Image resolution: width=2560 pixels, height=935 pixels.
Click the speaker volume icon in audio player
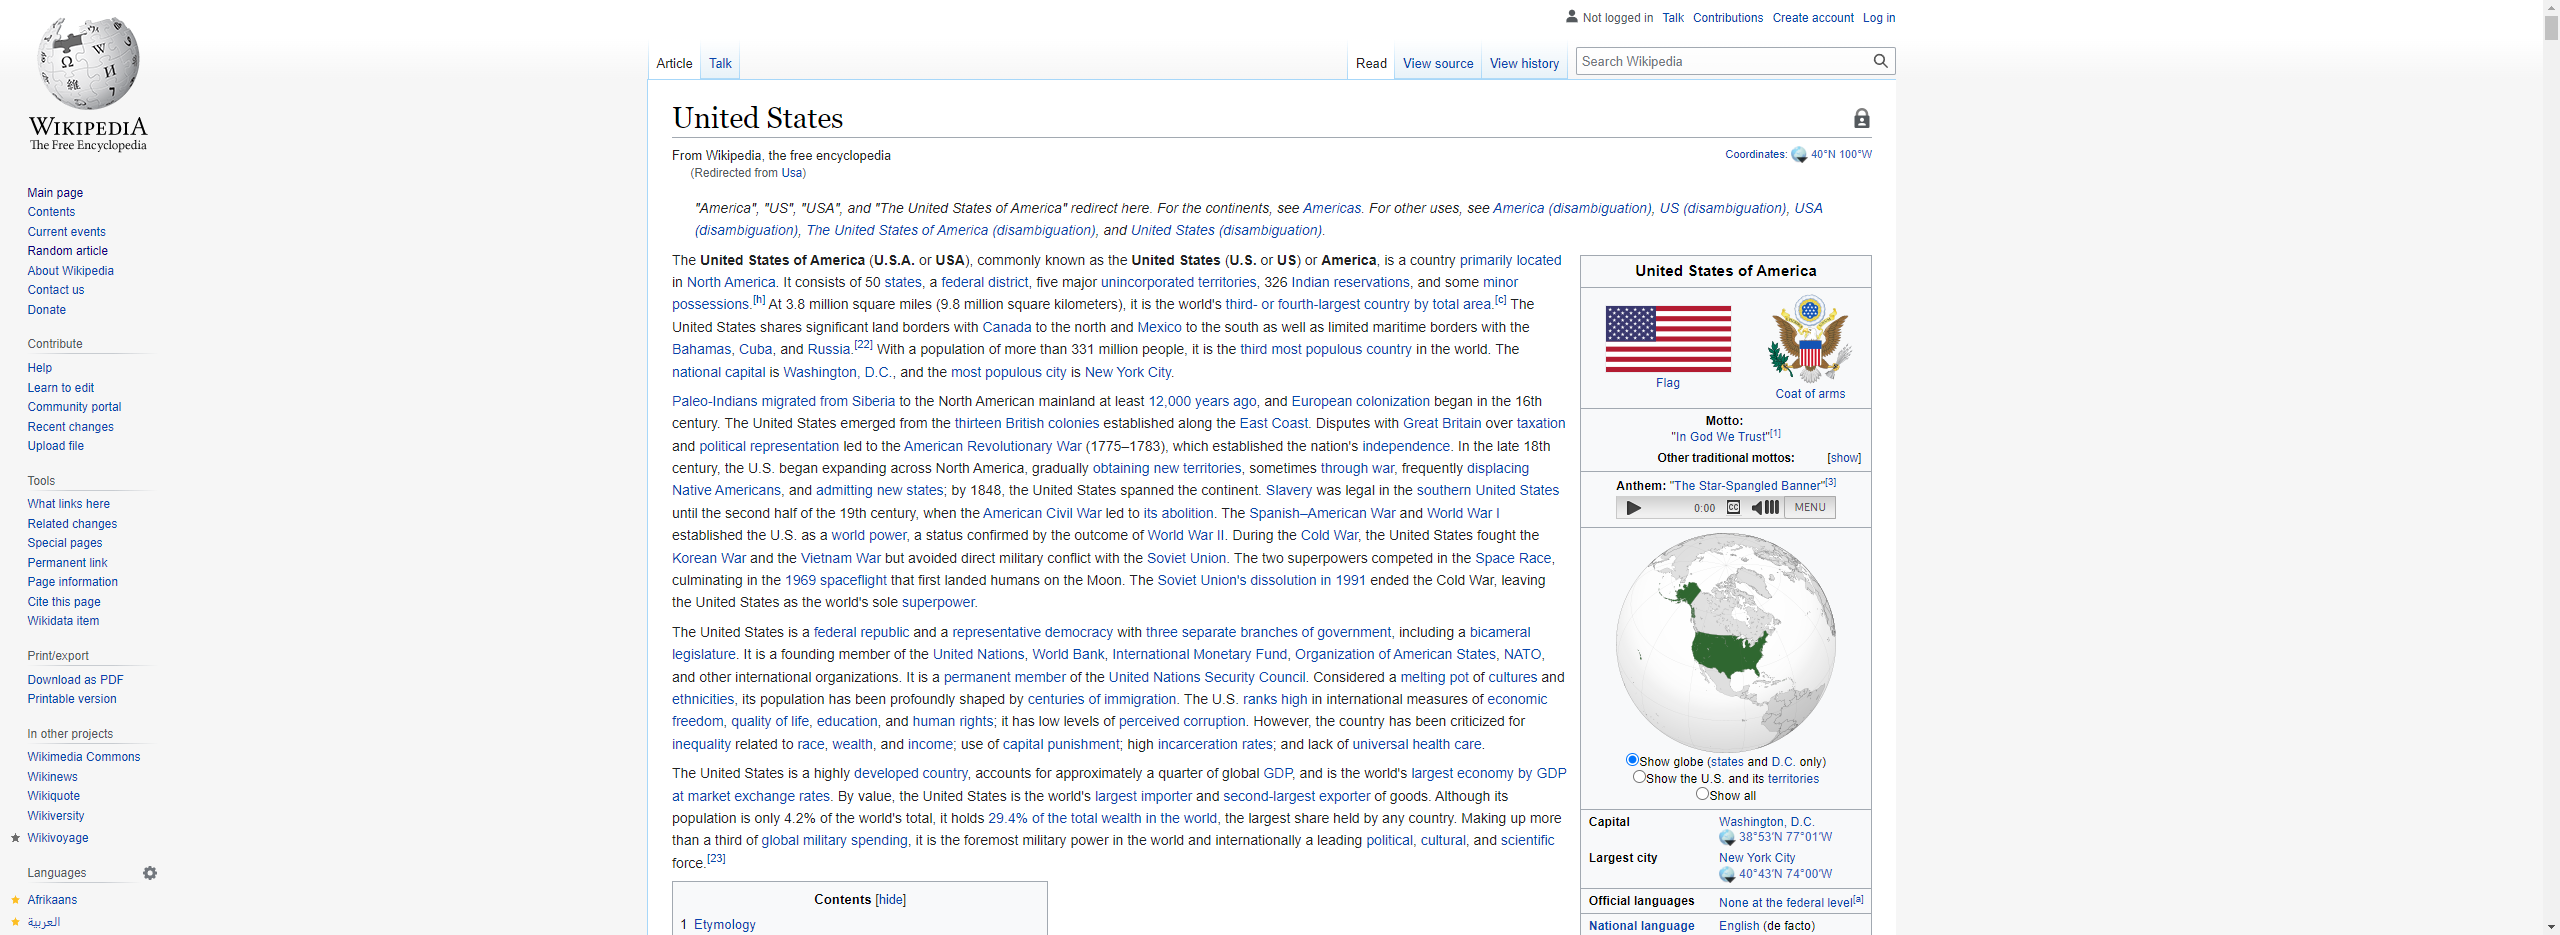(1765, 508)
